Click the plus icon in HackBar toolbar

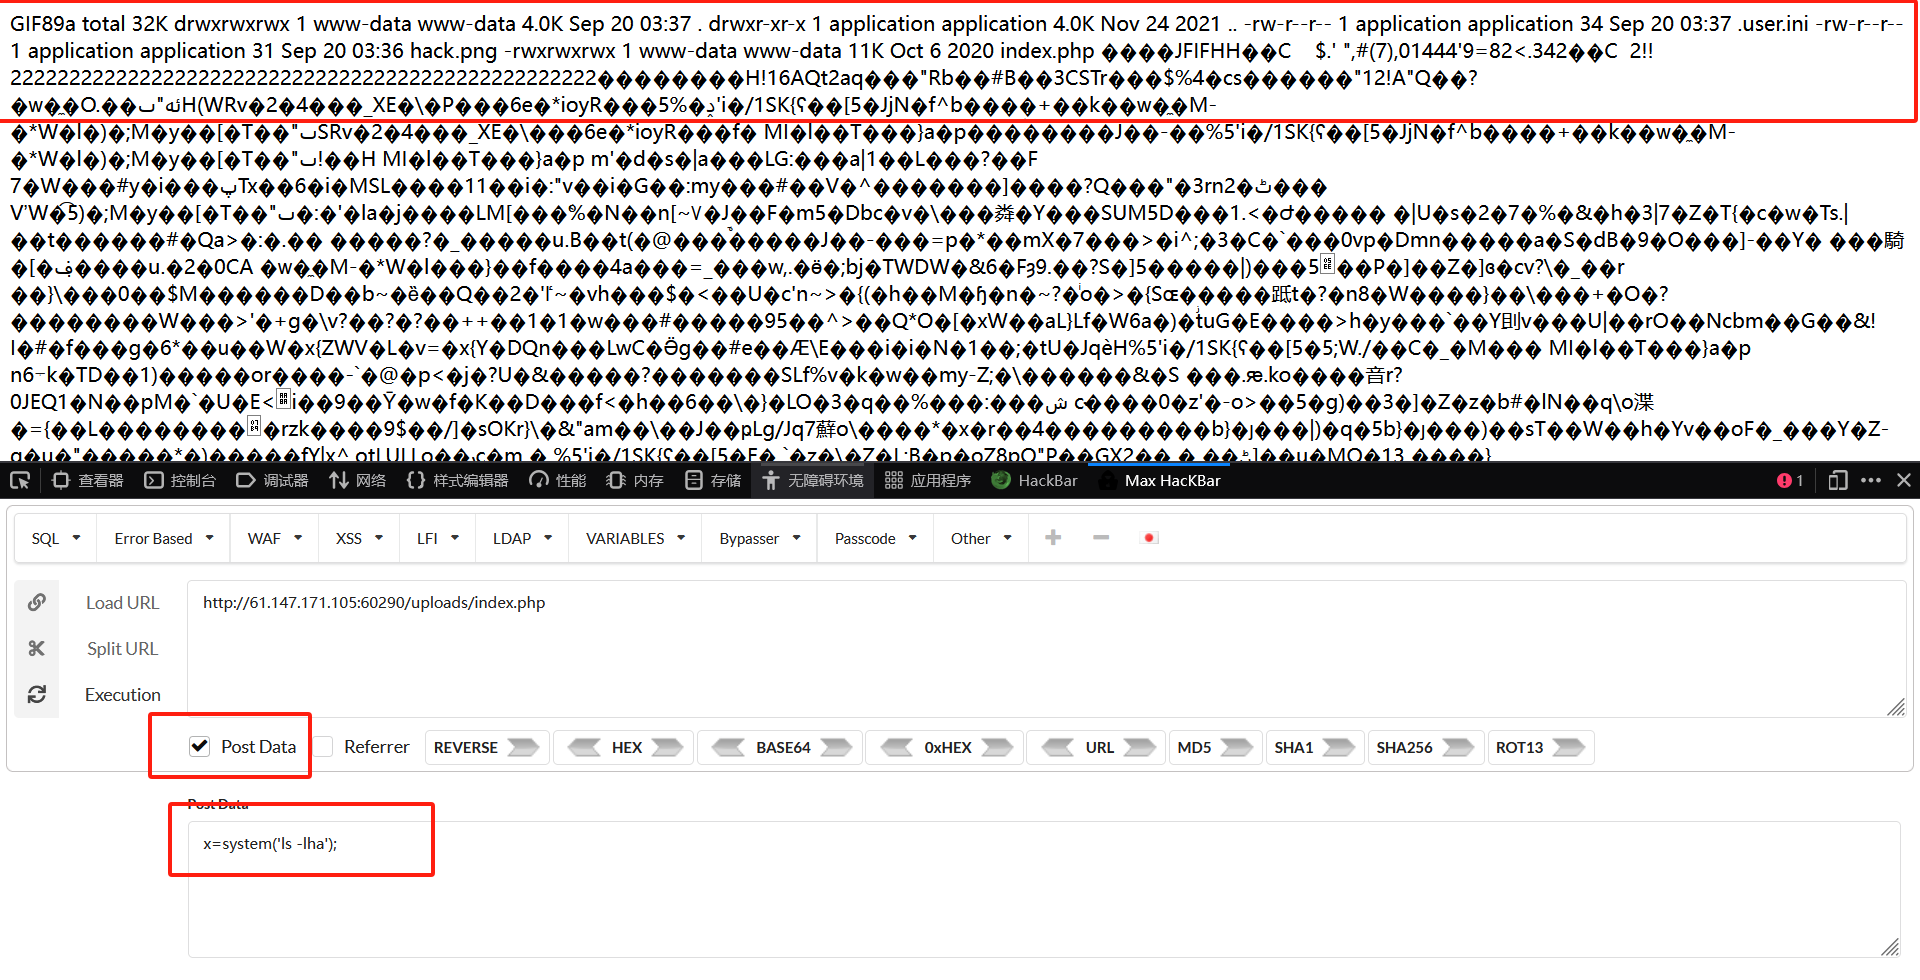pyautogui.click(x=1053, y=538)
